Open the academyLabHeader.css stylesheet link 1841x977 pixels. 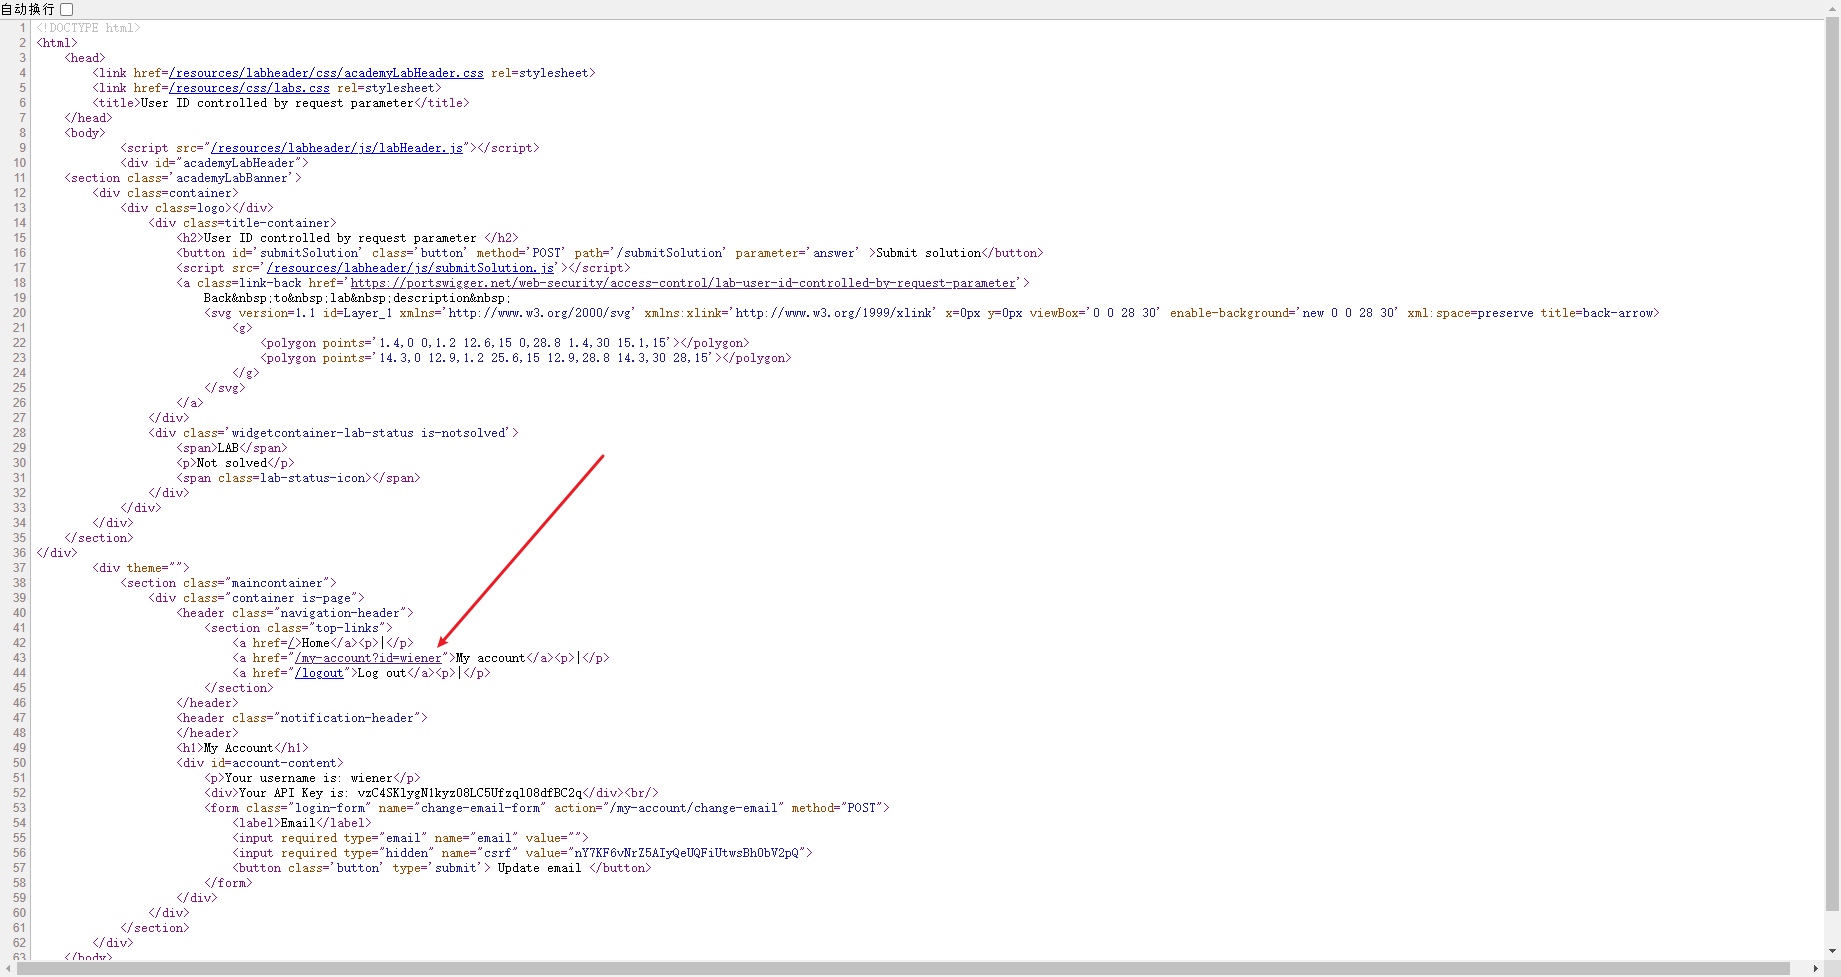click(326, 73)
